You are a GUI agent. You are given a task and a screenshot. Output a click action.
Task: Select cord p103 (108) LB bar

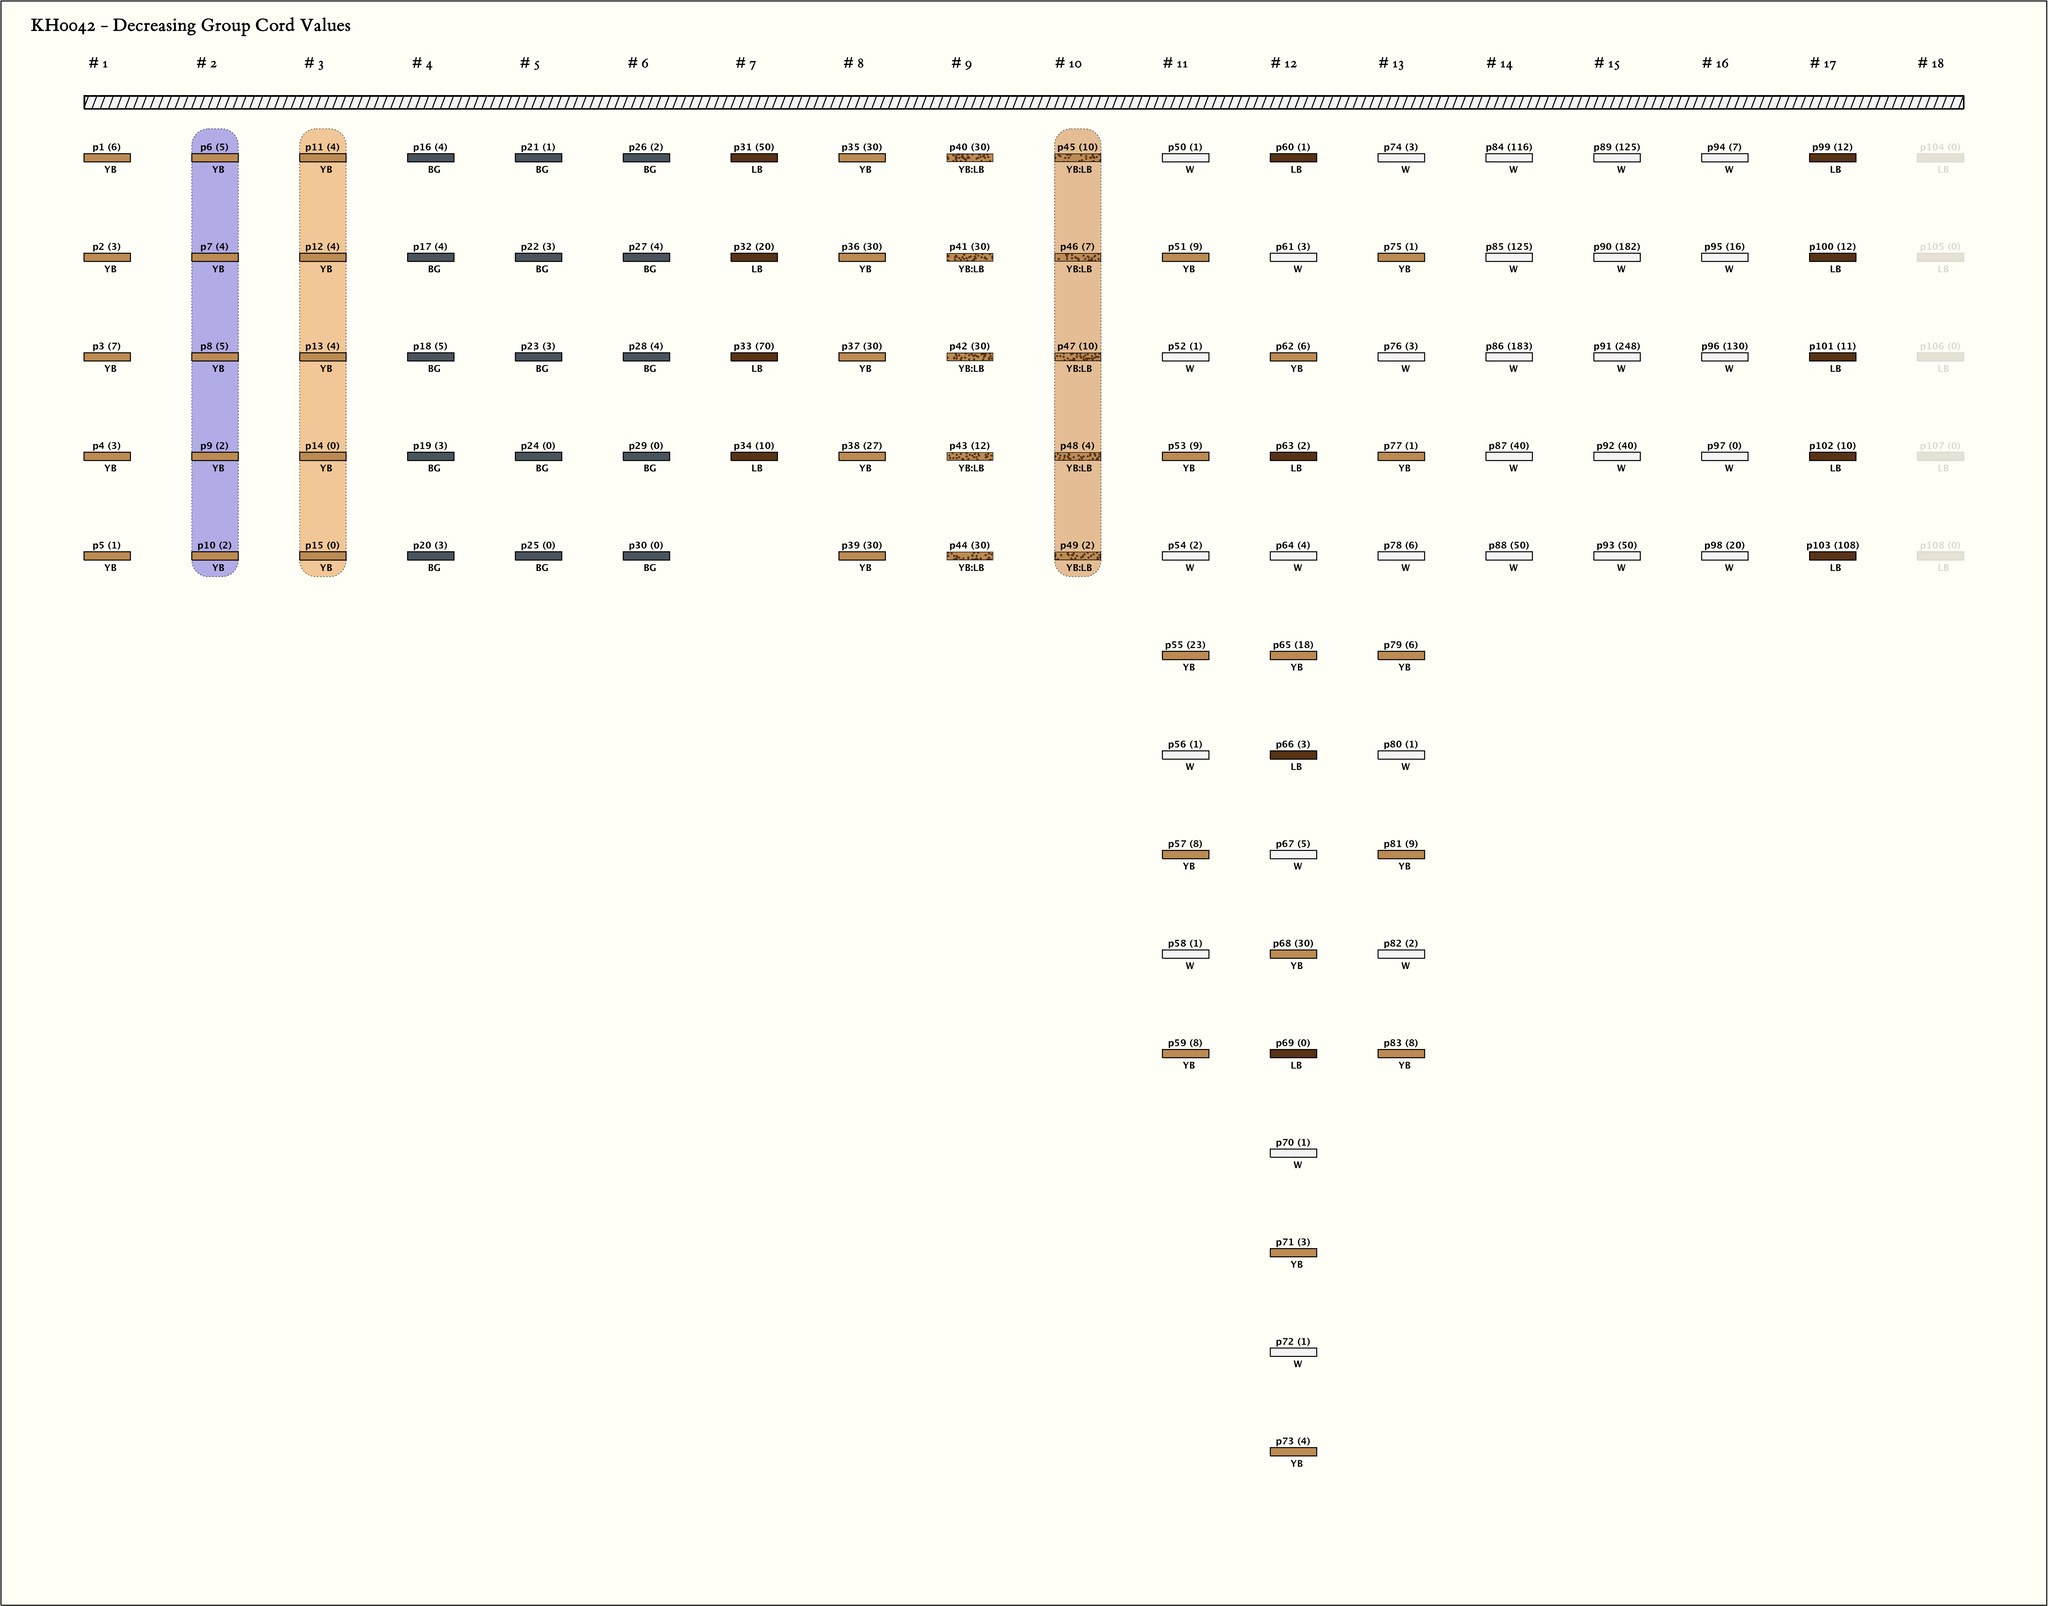[x=1832, y=556]
